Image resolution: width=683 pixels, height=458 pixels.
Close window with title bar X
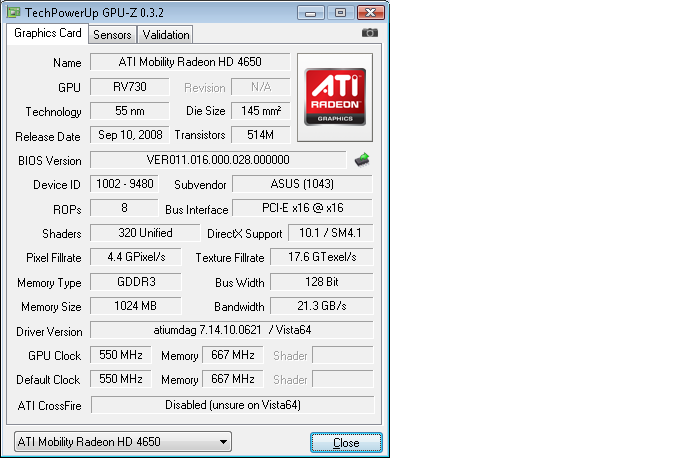pyautogui.click(x=371, y=13)
